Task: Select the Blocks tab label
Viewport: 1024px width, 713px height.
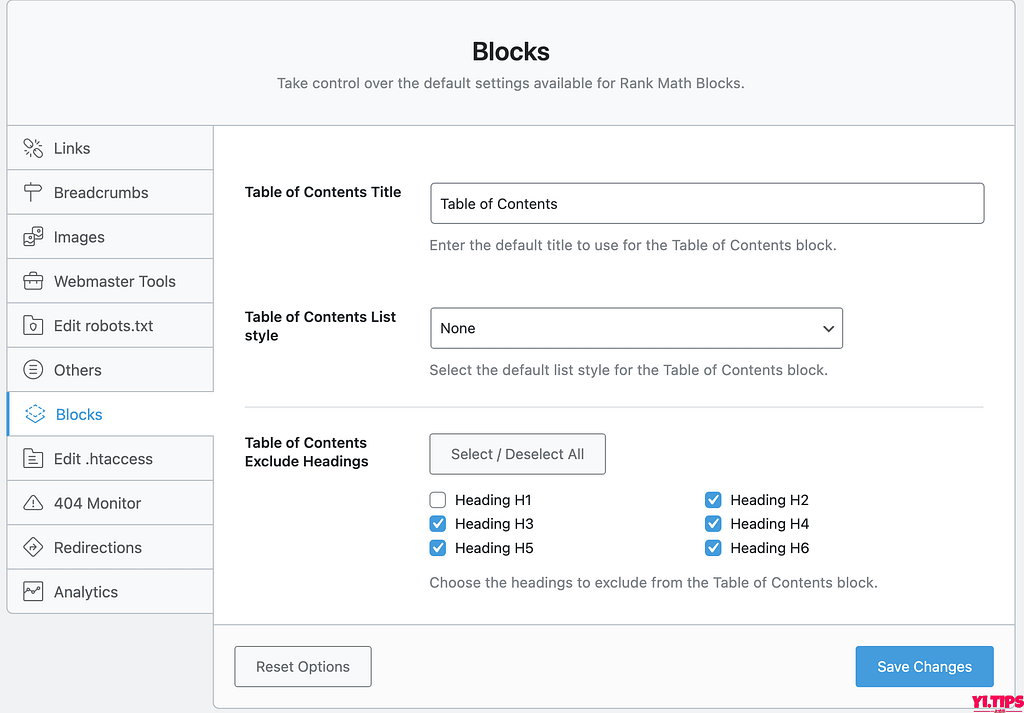Action: 79,415
